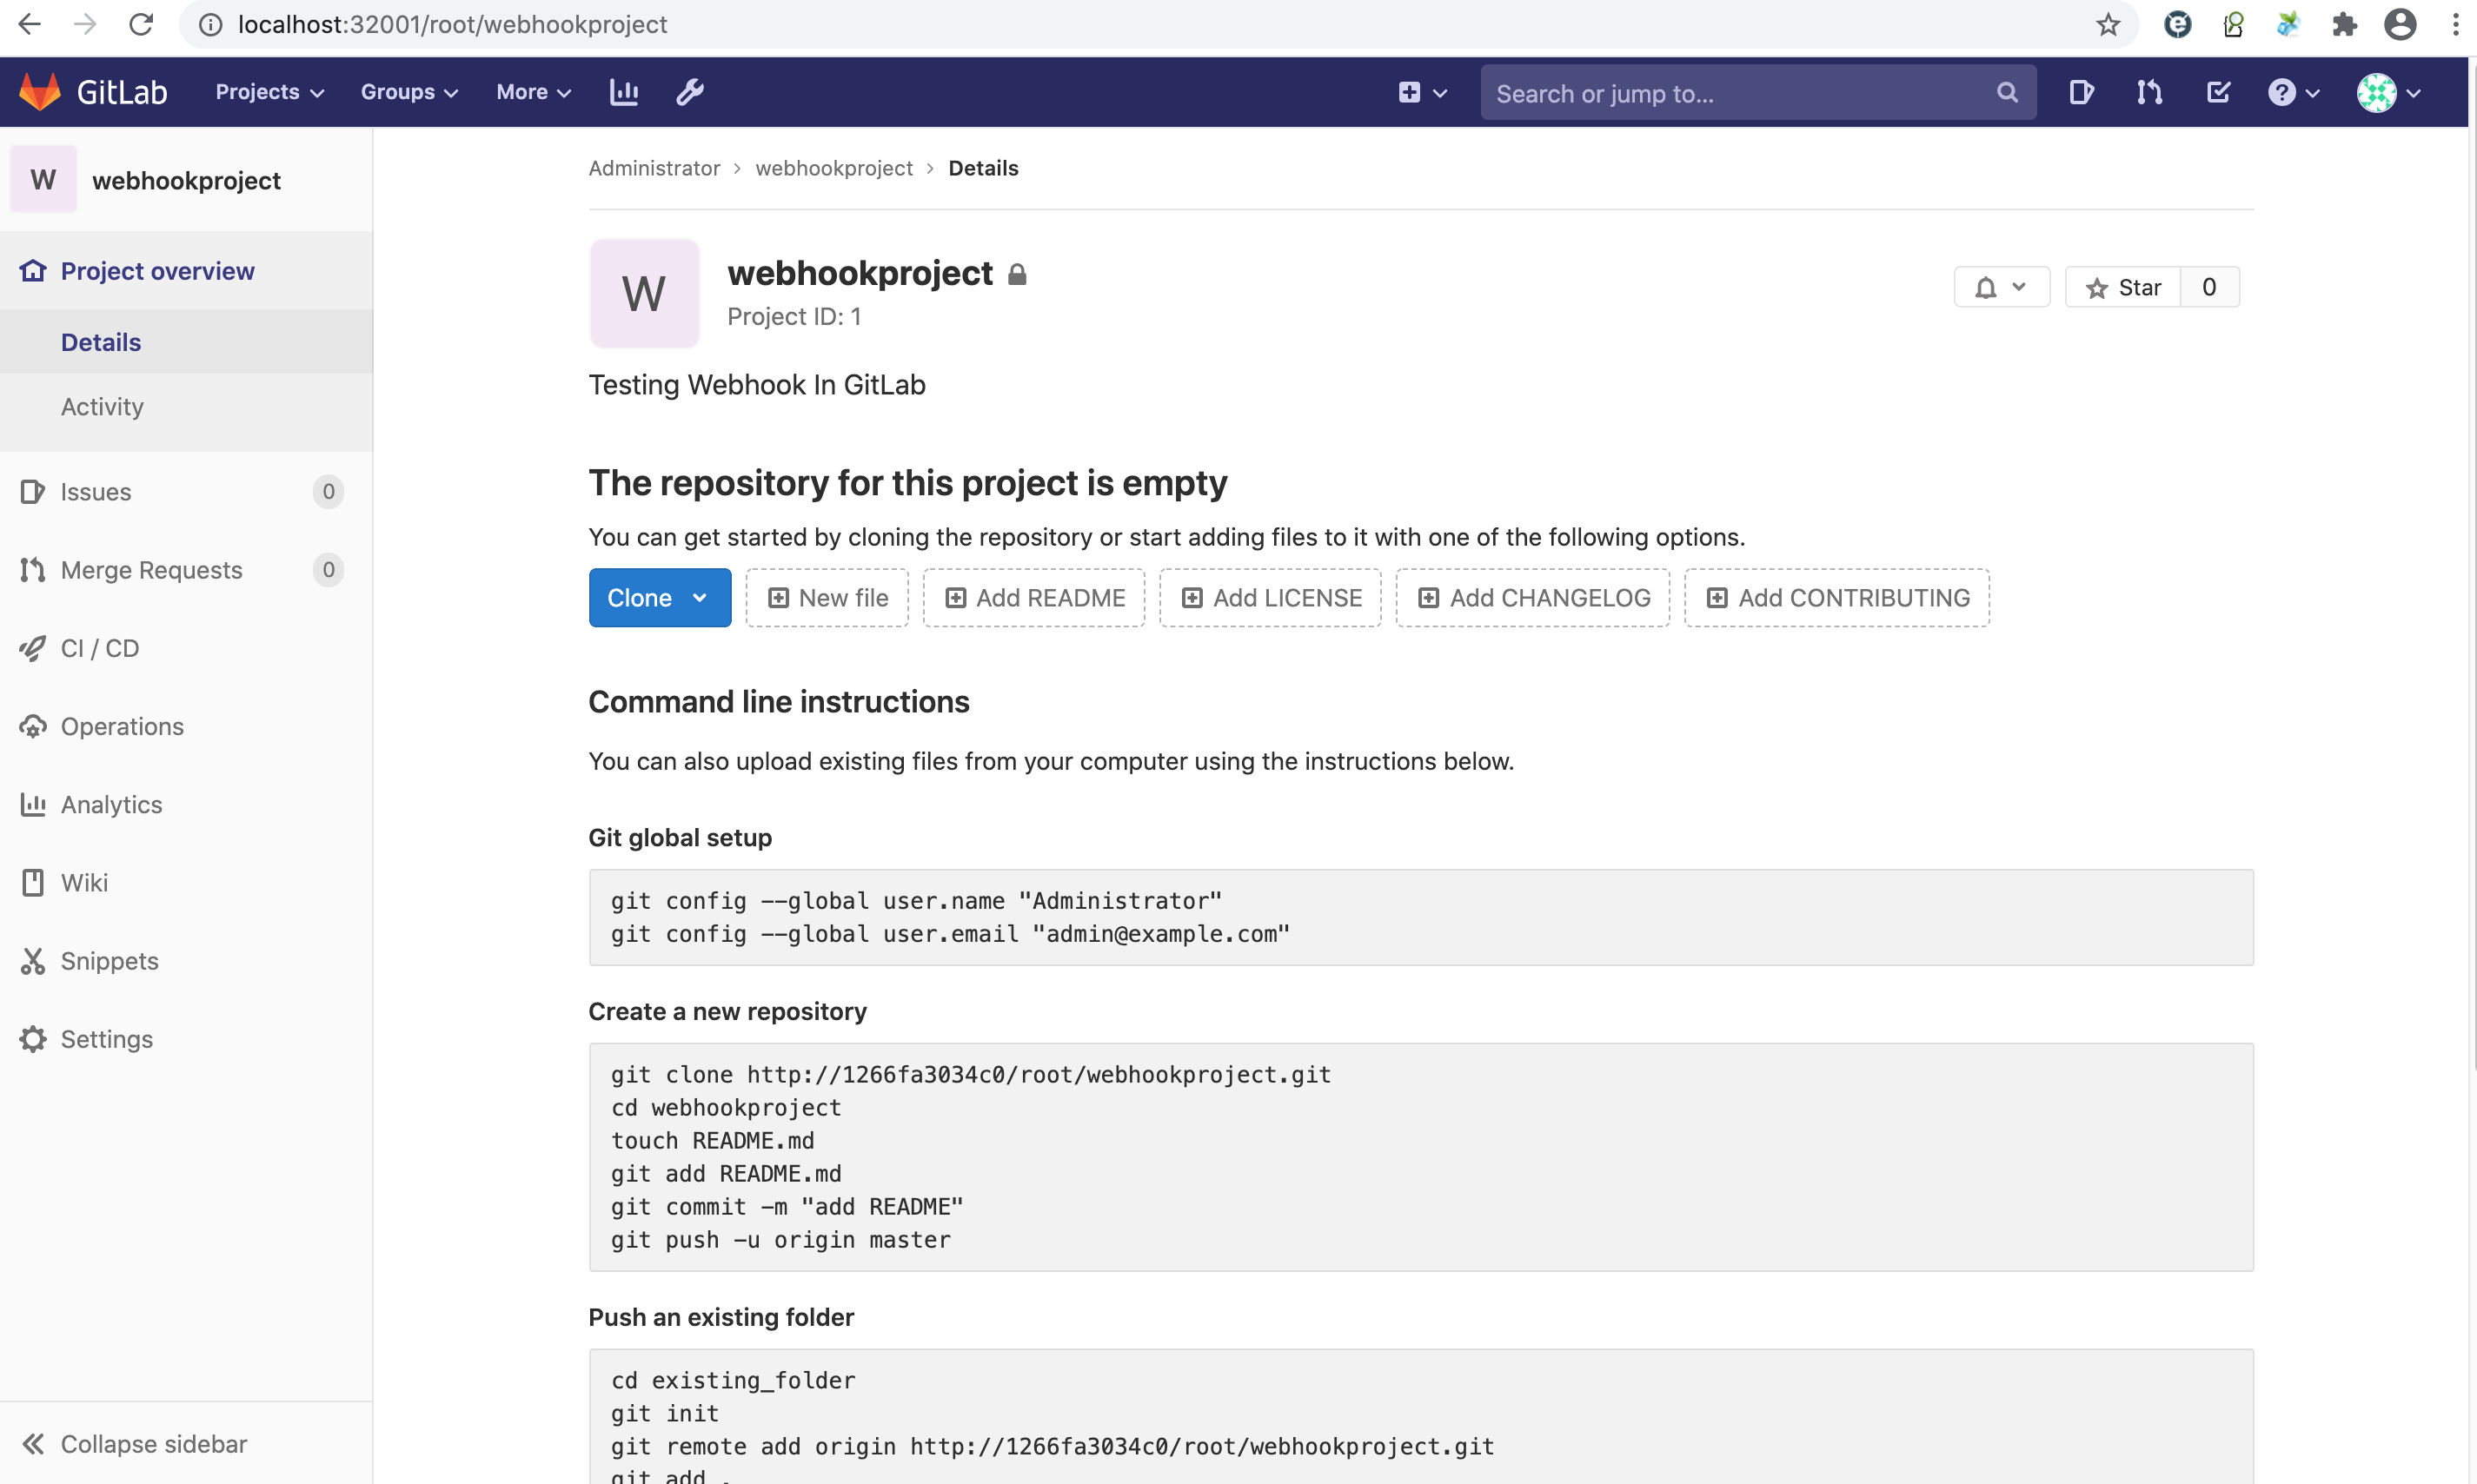This screenshot has width=2477, height=1484.
Task: Switch to the Activity tab
Action: tap(102, 406)
